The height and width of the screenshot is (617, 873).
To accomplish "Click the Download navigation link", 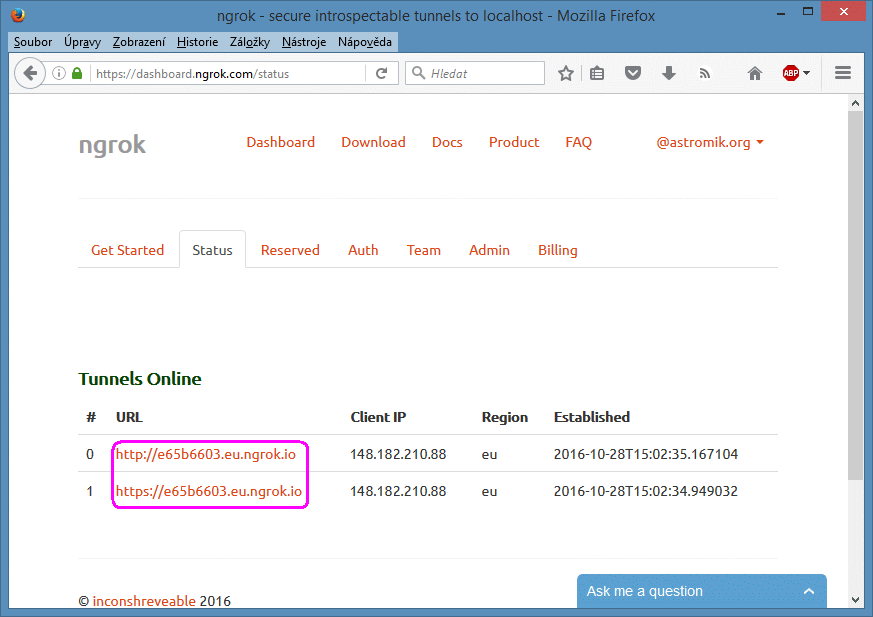I will pos(373,143).
